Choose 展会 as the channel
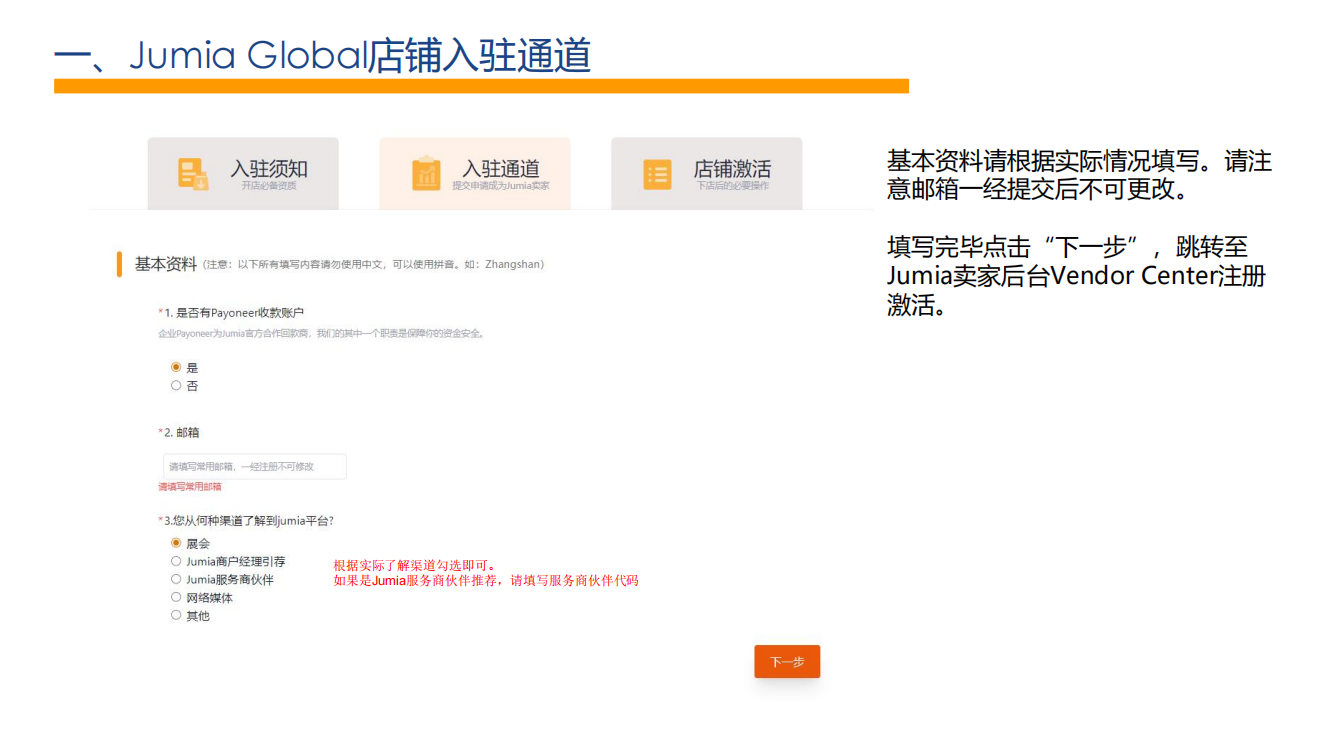This screenshot has width=1333, height=750. point(176,543)
